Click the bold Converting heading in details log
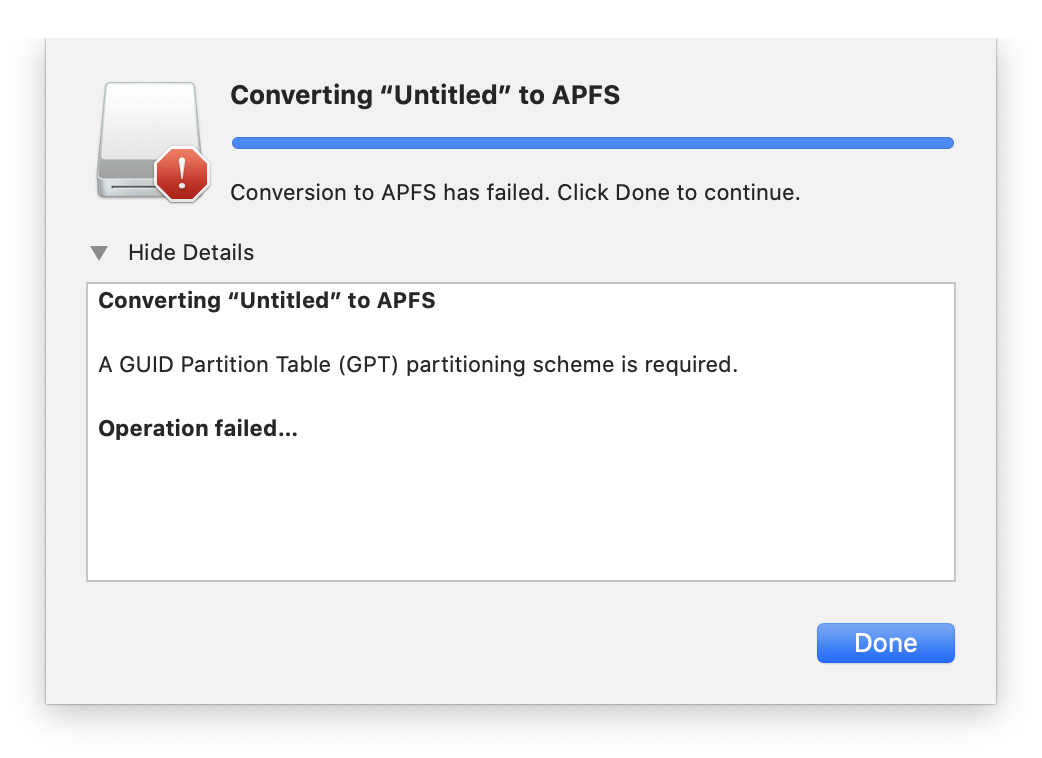The height and width of the screenshot is (758, 1042). (x=266, y=300)
